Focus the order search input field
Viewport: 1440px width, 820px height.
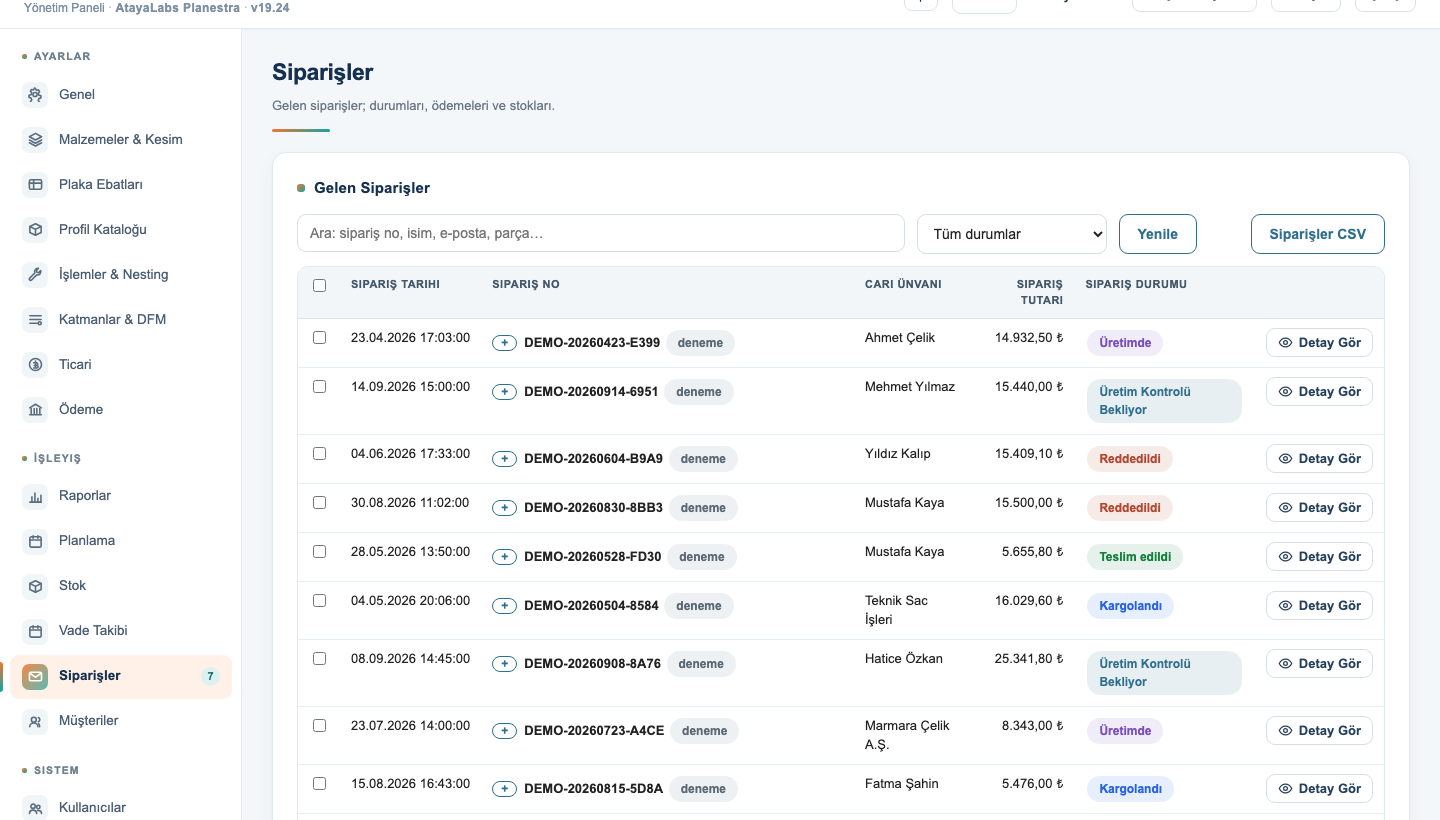601,233
